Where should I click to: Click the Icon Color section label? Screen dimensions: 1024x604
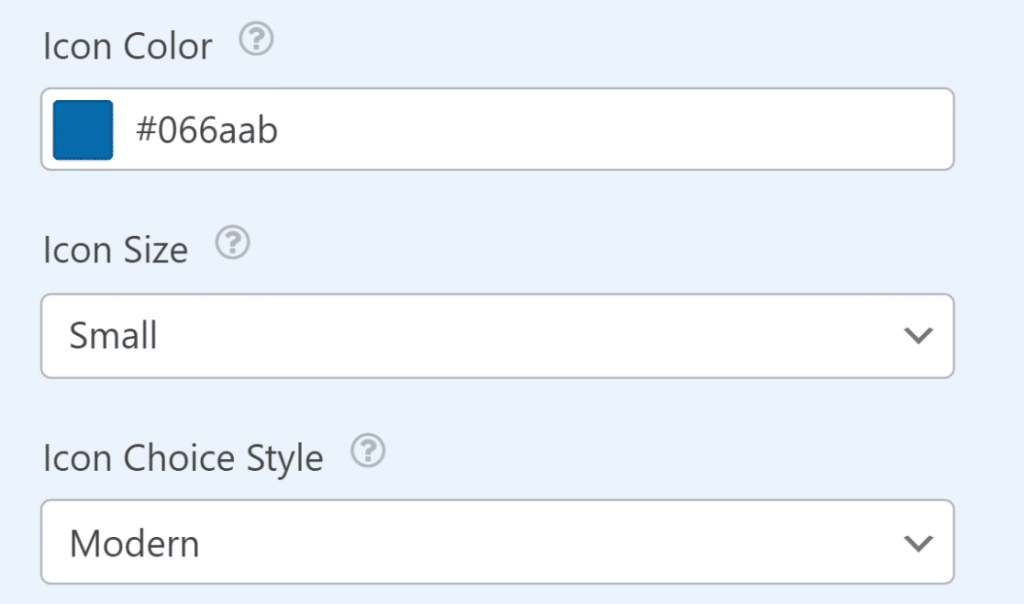127,45
